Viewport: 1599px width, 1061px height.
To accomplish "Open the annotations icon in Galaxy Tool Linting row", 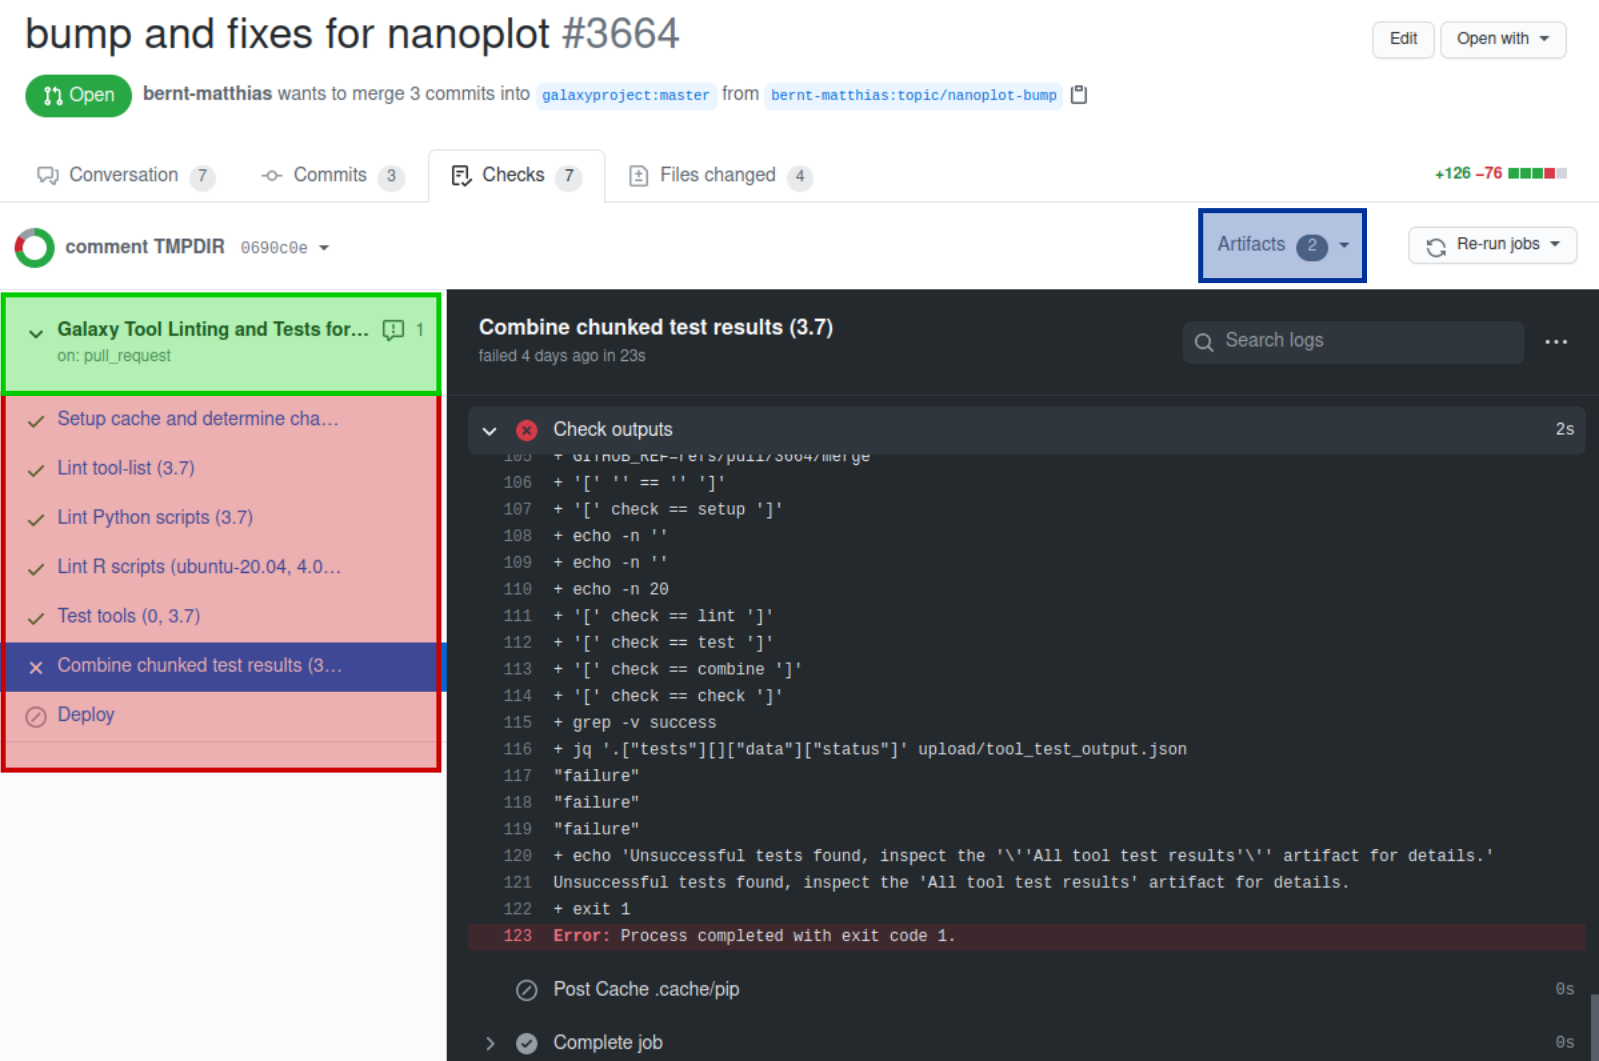I will (393, 330).
